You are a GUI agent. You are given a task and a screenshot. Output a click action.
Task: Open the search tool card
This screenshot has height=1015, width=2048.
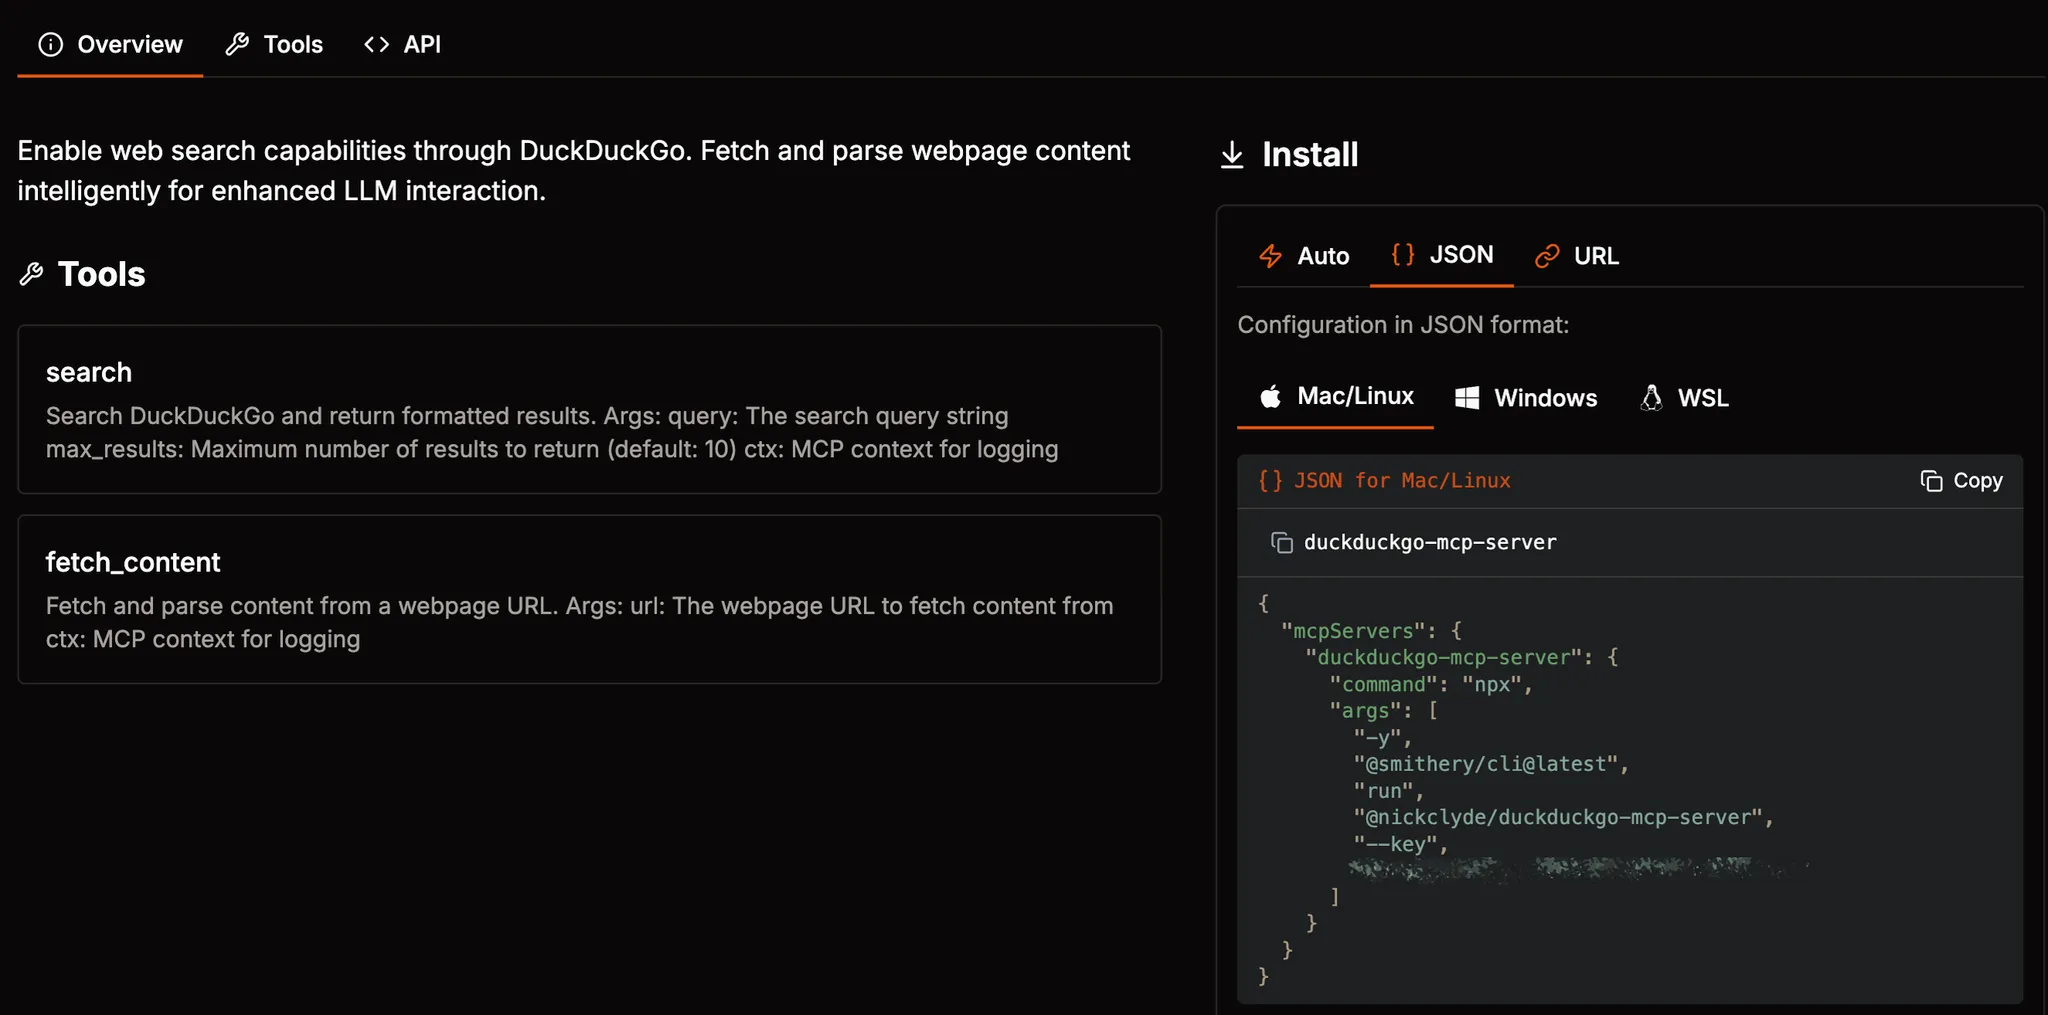coord(589,409)
